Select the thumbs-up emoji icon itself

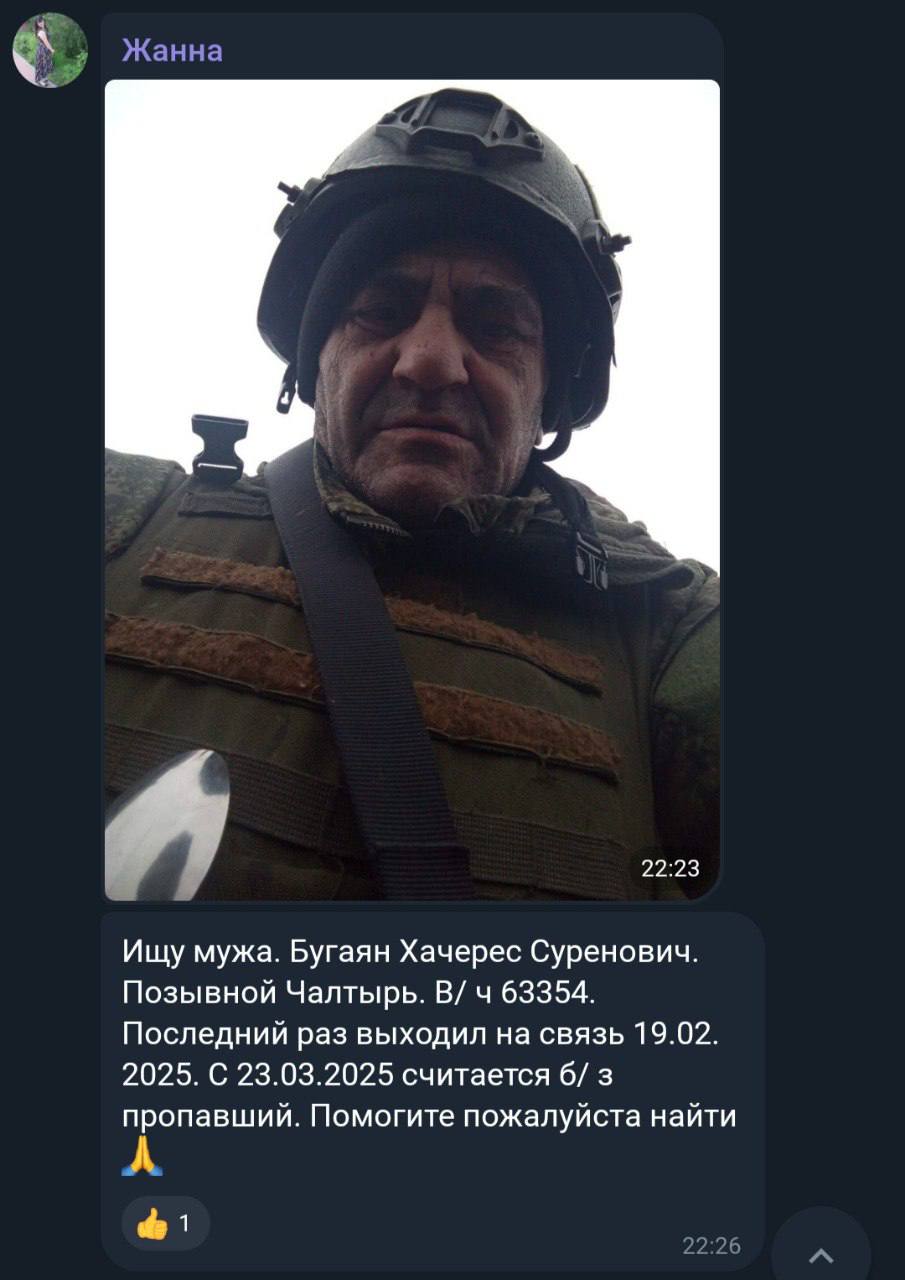pos(151,1223)
